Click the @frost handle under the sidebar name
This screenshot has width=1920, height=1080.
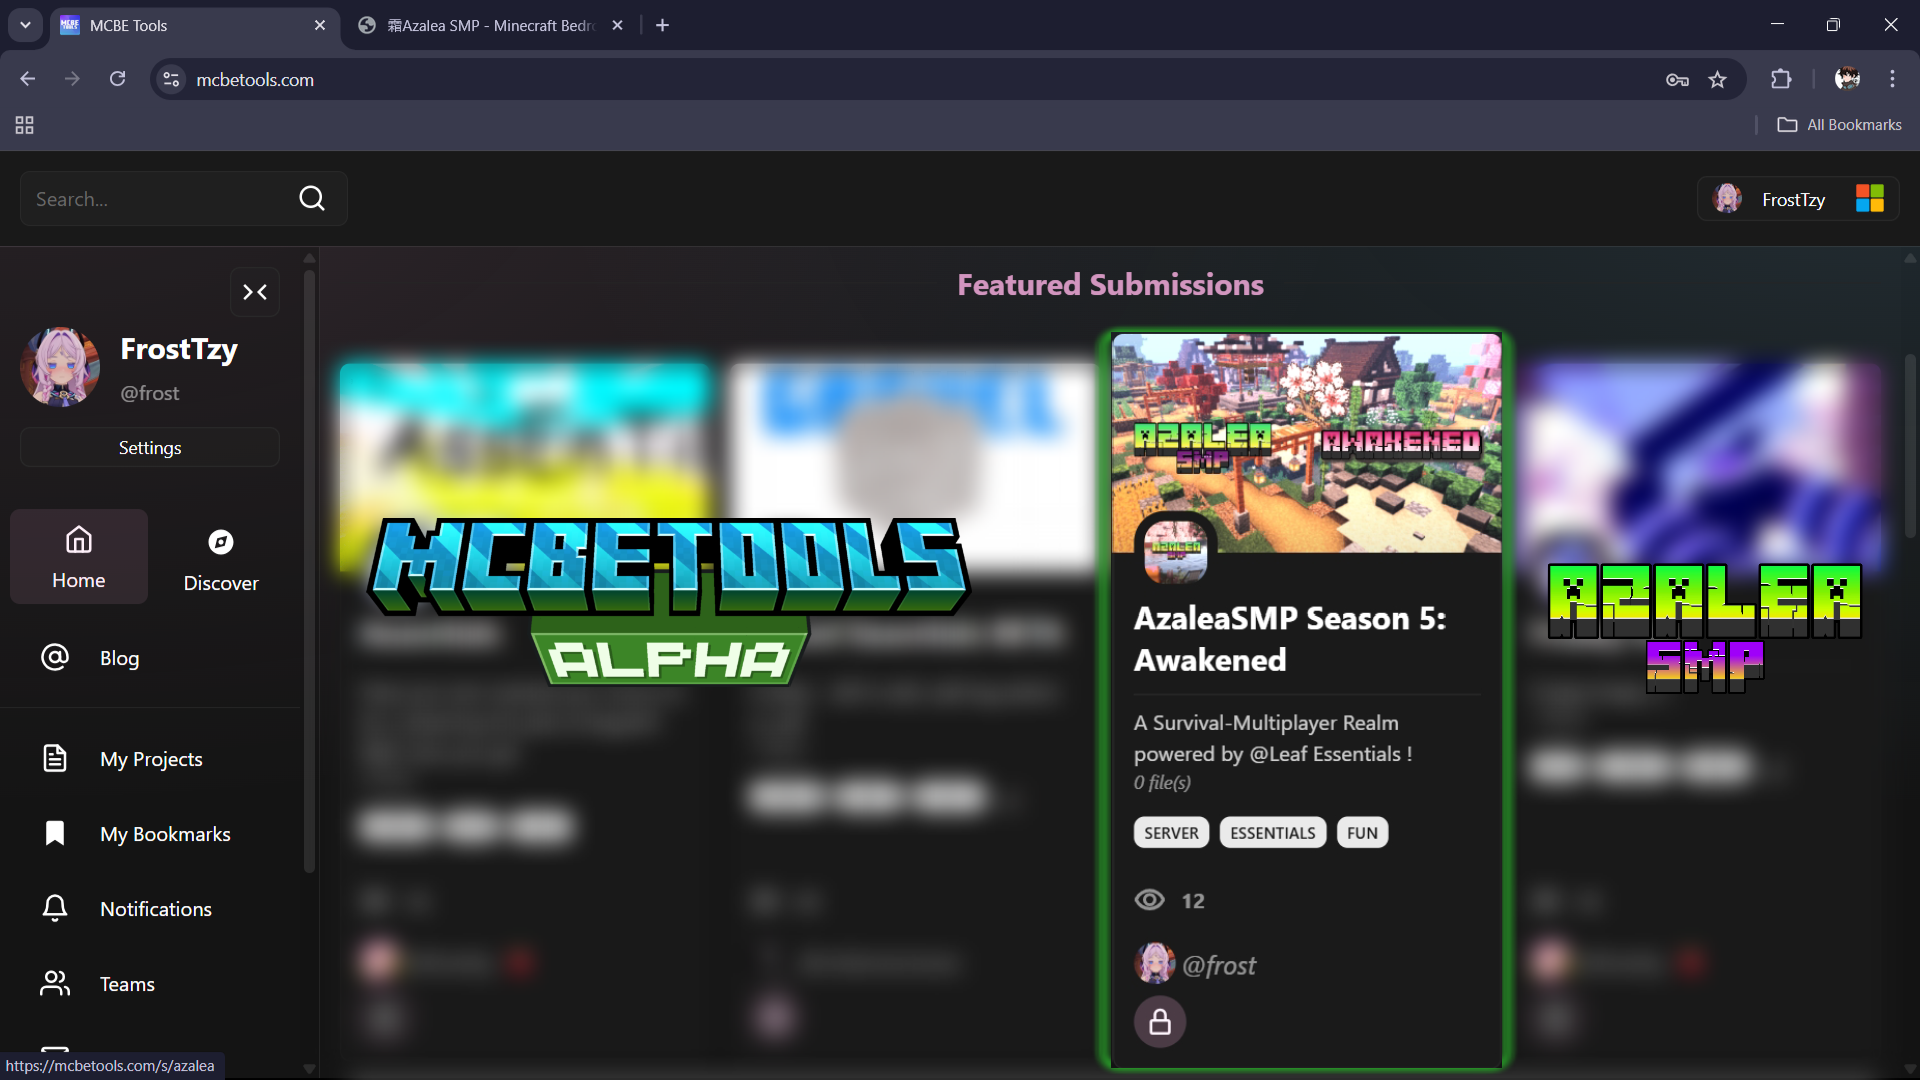[x=150, y=393]
